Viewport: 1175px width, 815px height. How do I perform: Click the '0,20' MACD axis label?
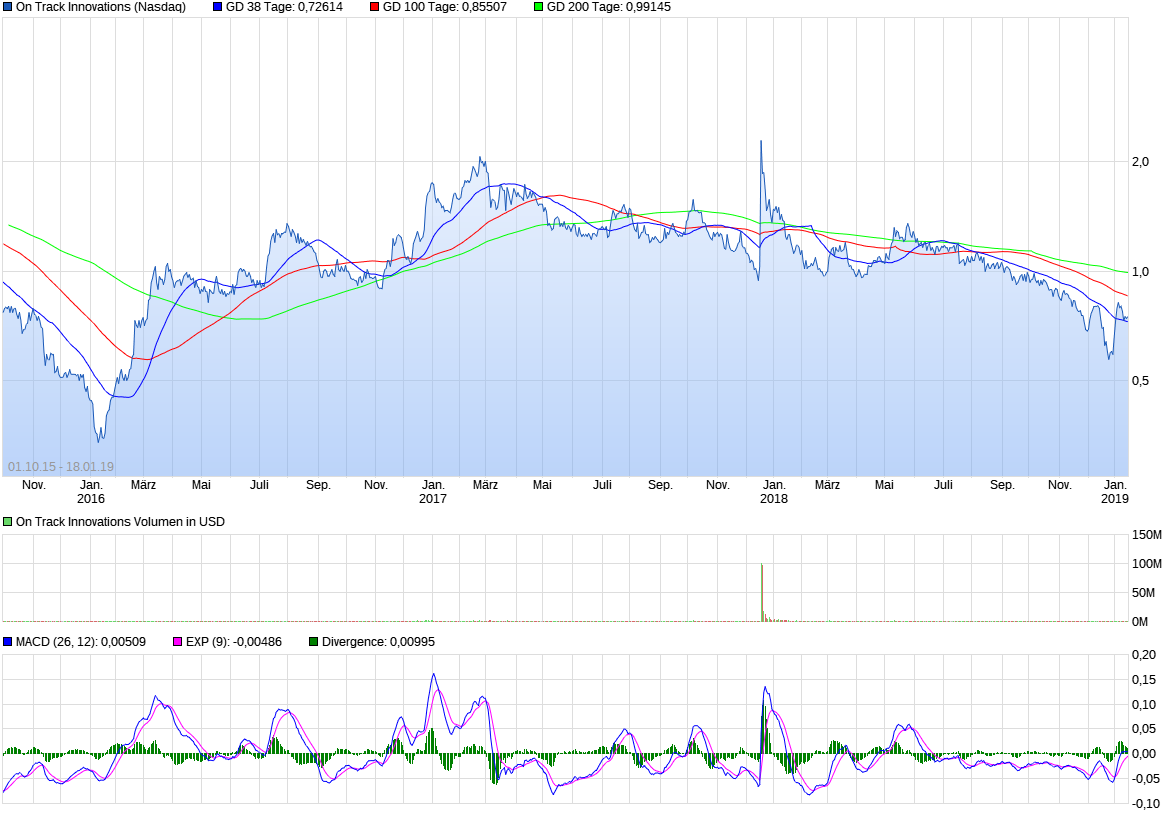(1144, 655)
